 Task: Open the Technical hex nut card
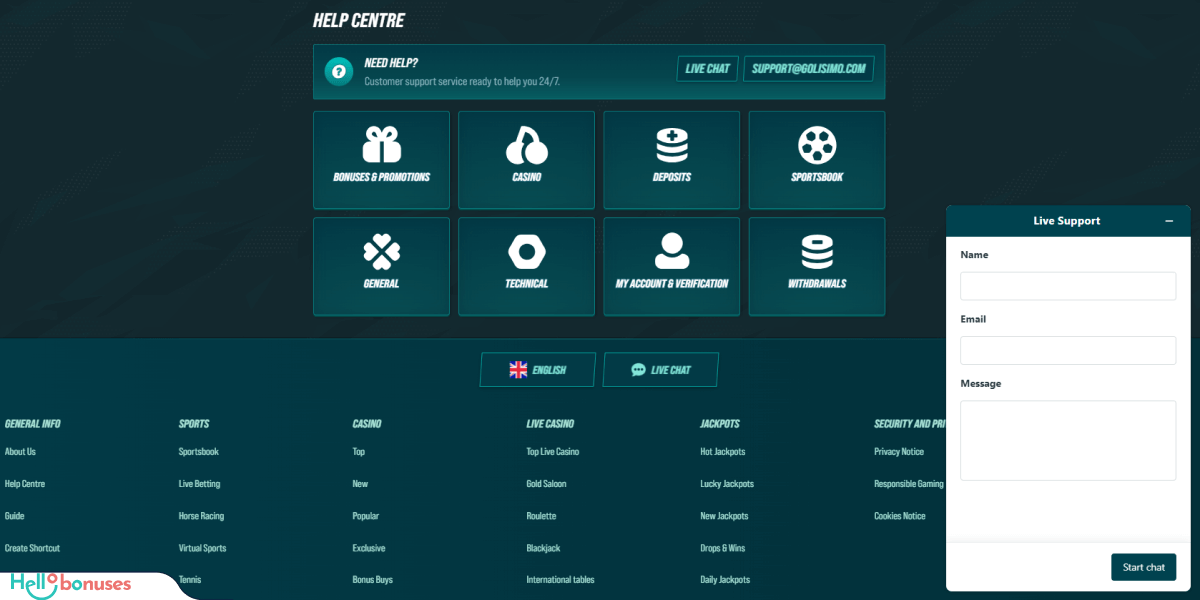[526, 266]
